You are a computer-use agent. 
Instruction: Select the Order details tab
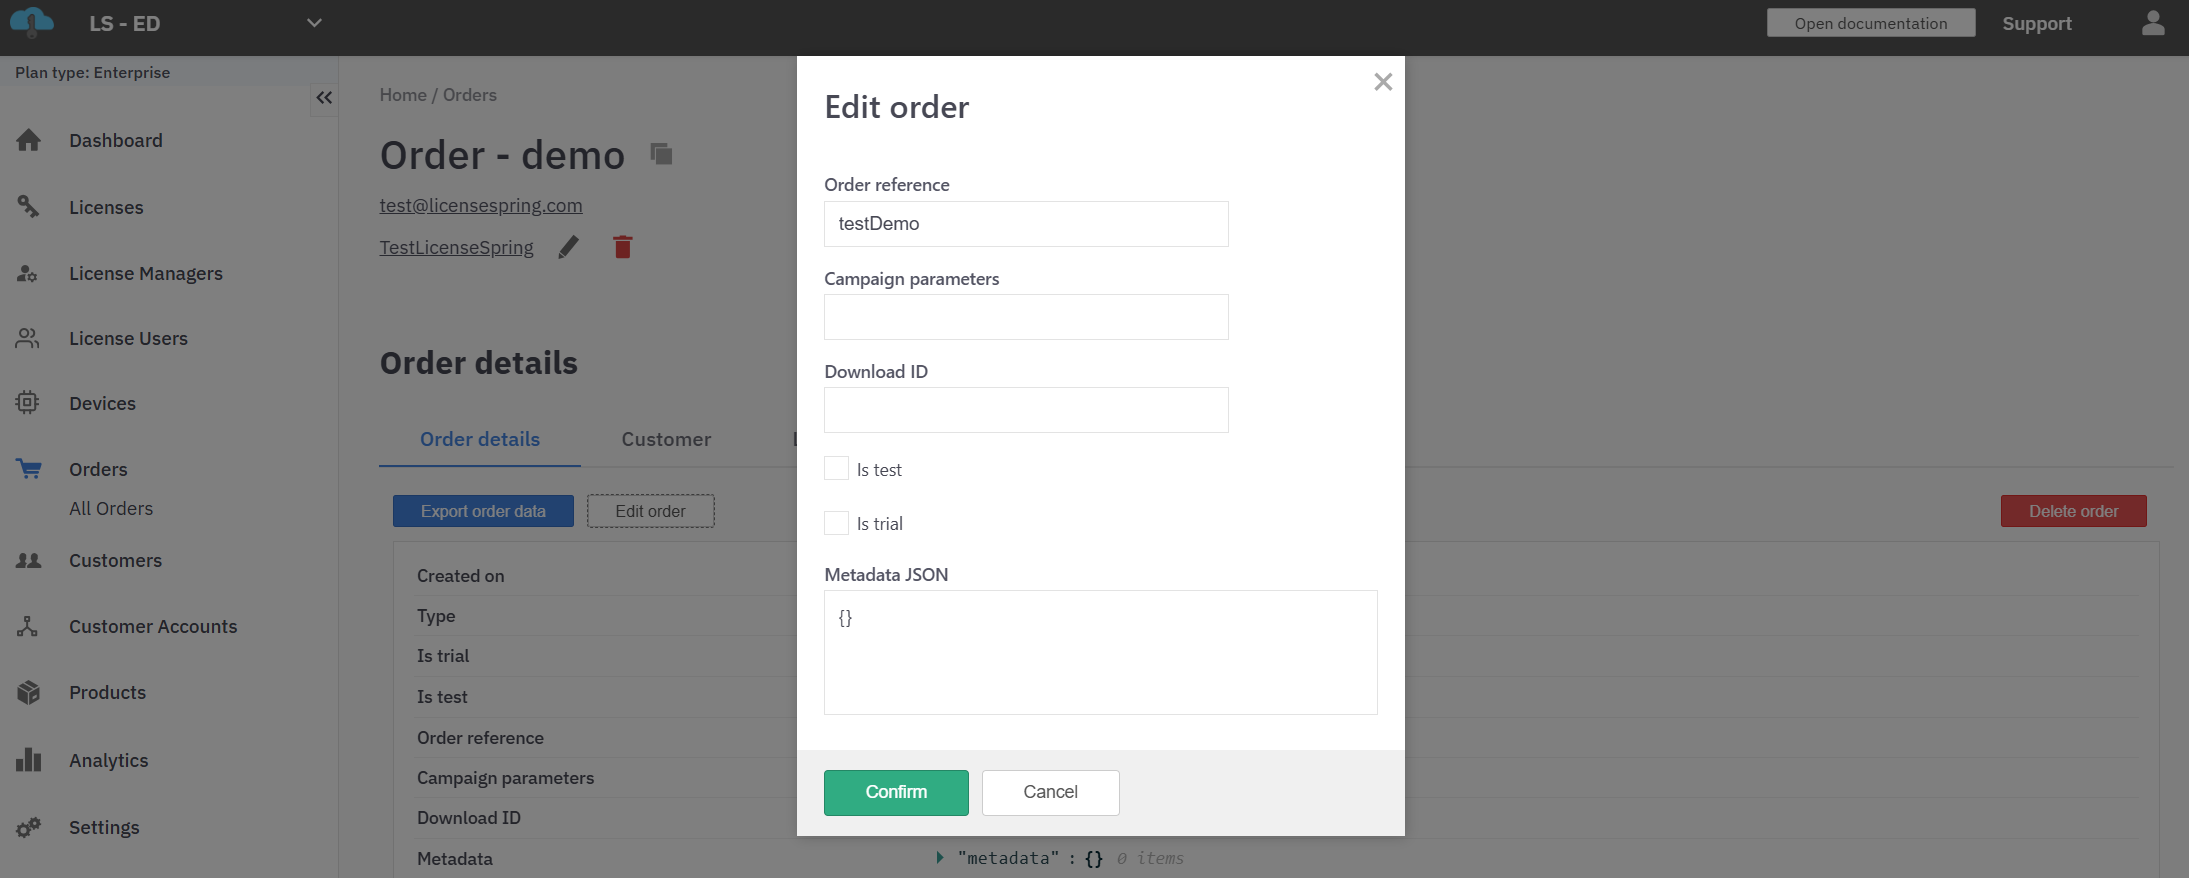[480, 439]
